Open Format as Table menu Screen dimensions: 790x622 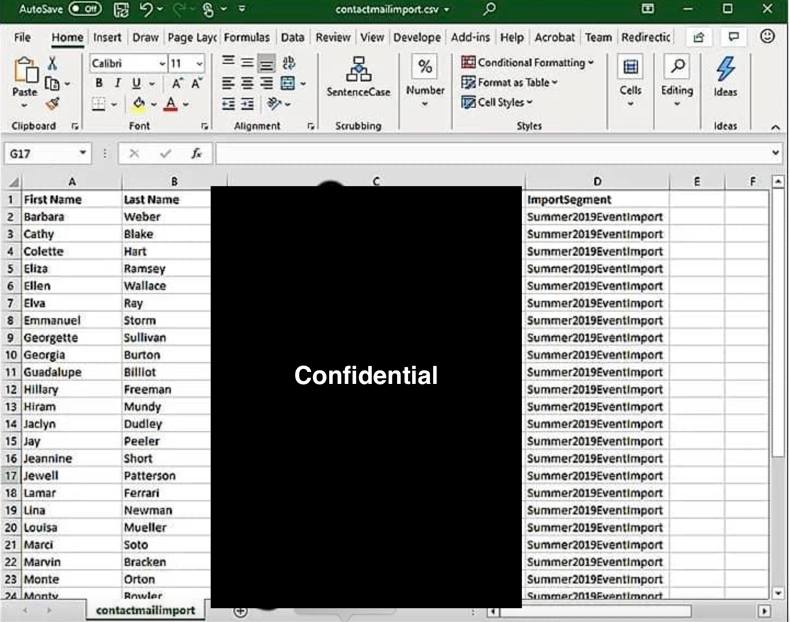click(509, 82)
